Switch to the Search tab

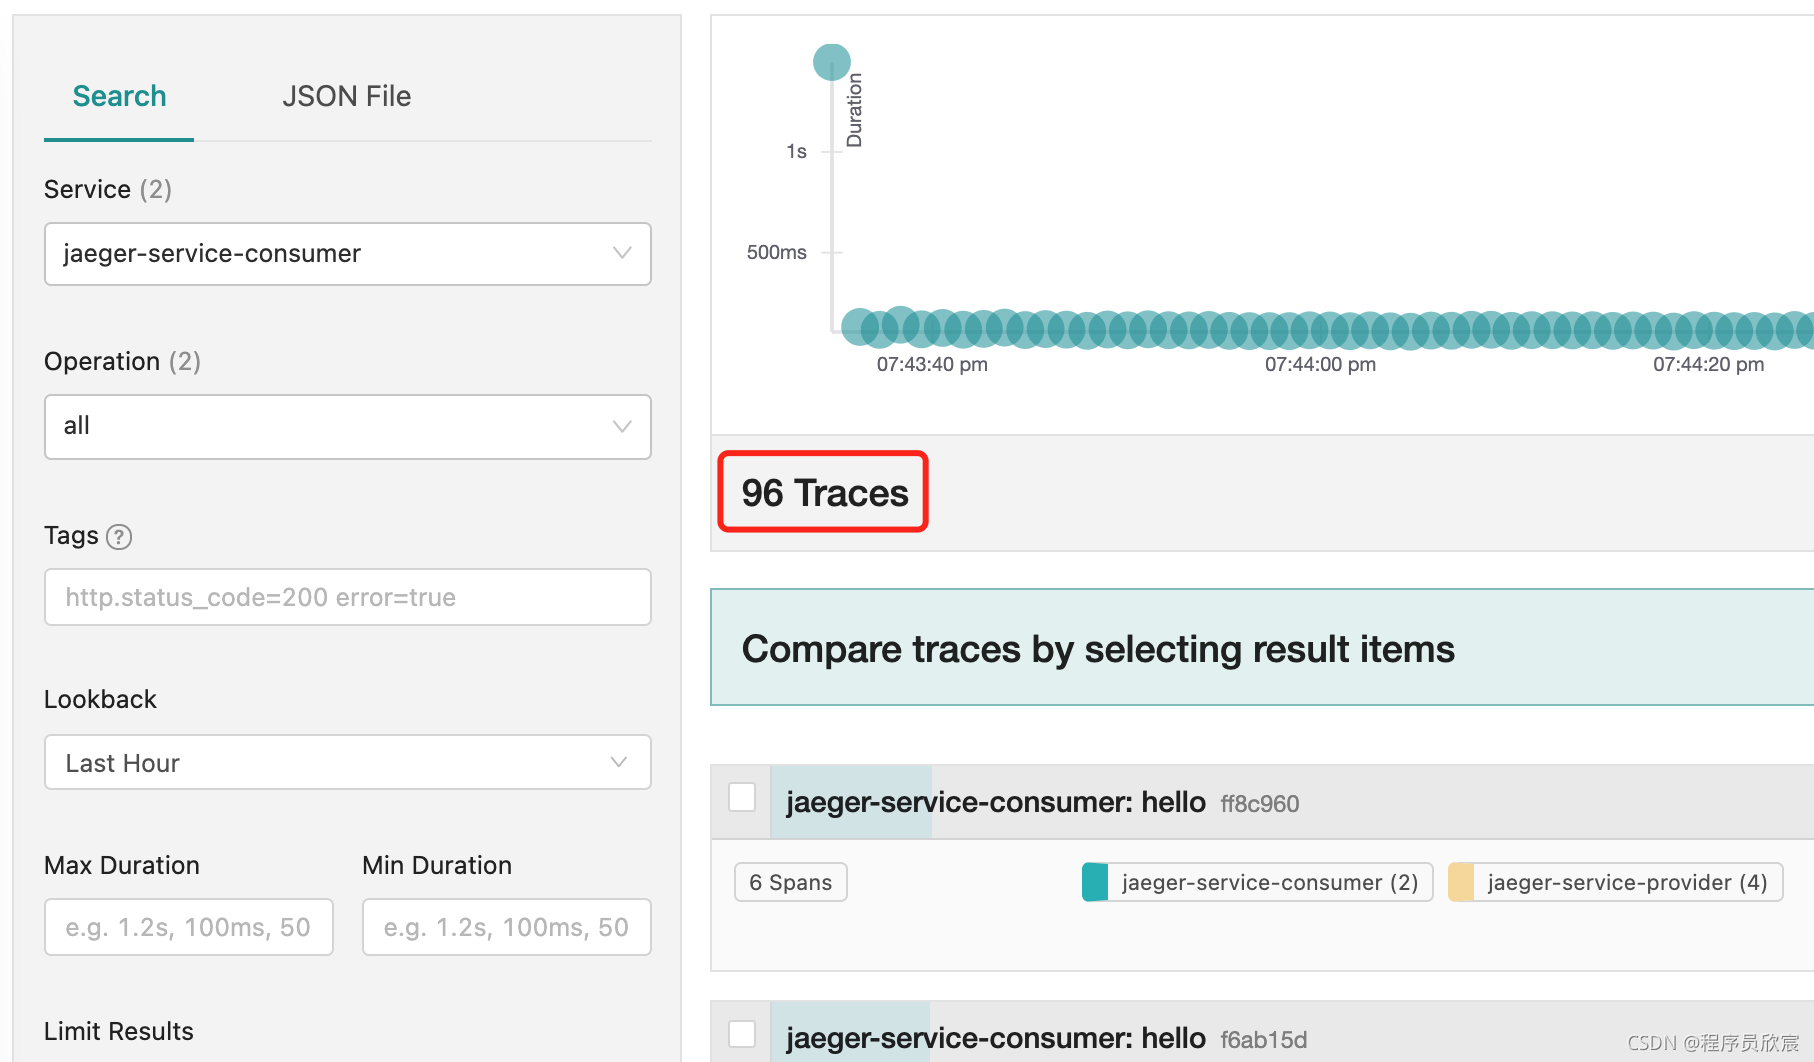pyautogui.click(x=119, y=96)
